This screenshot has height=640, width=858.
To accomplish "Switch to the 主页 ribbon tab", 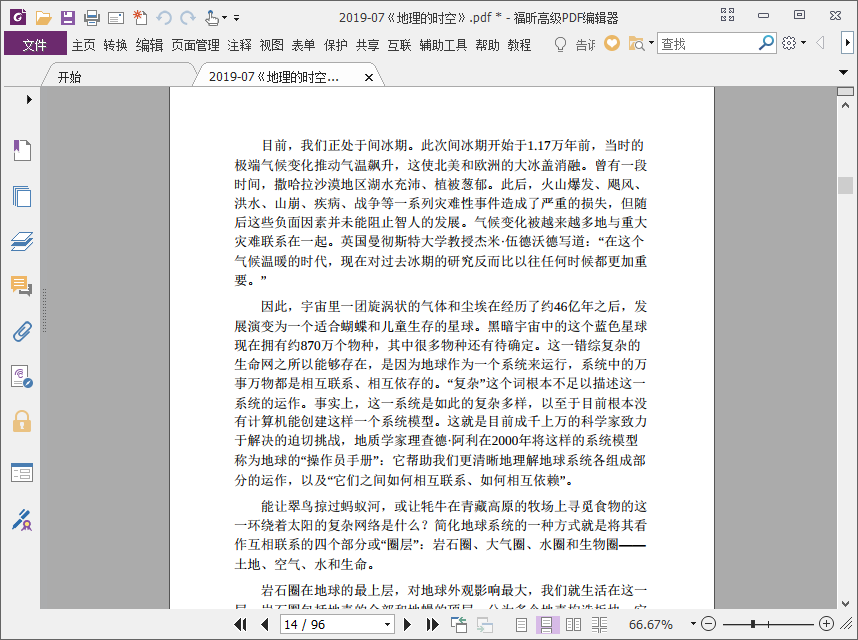I will coord(84,45).
